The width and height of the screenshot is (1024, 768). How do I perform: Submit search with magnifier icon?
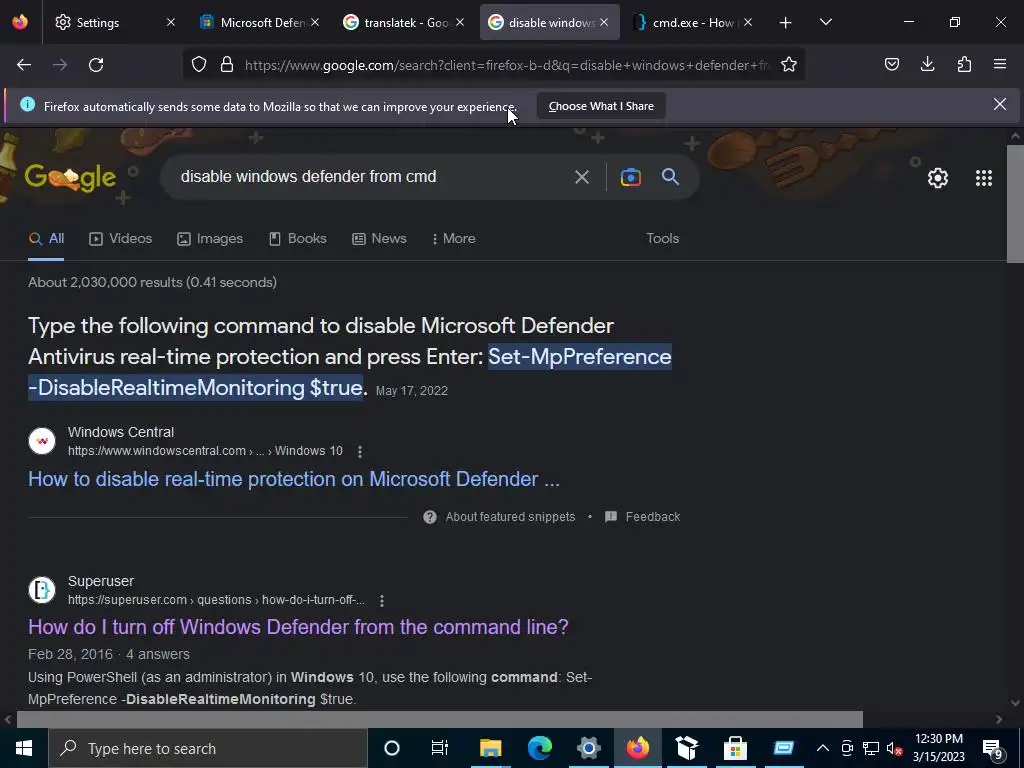point(670,176)
